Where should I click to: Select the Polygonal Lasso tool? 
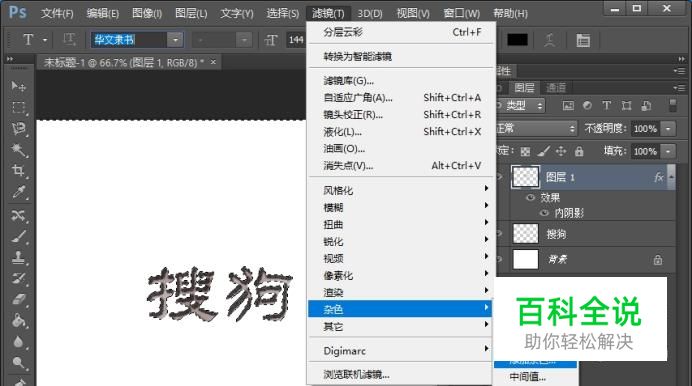(x=18, y=128)
